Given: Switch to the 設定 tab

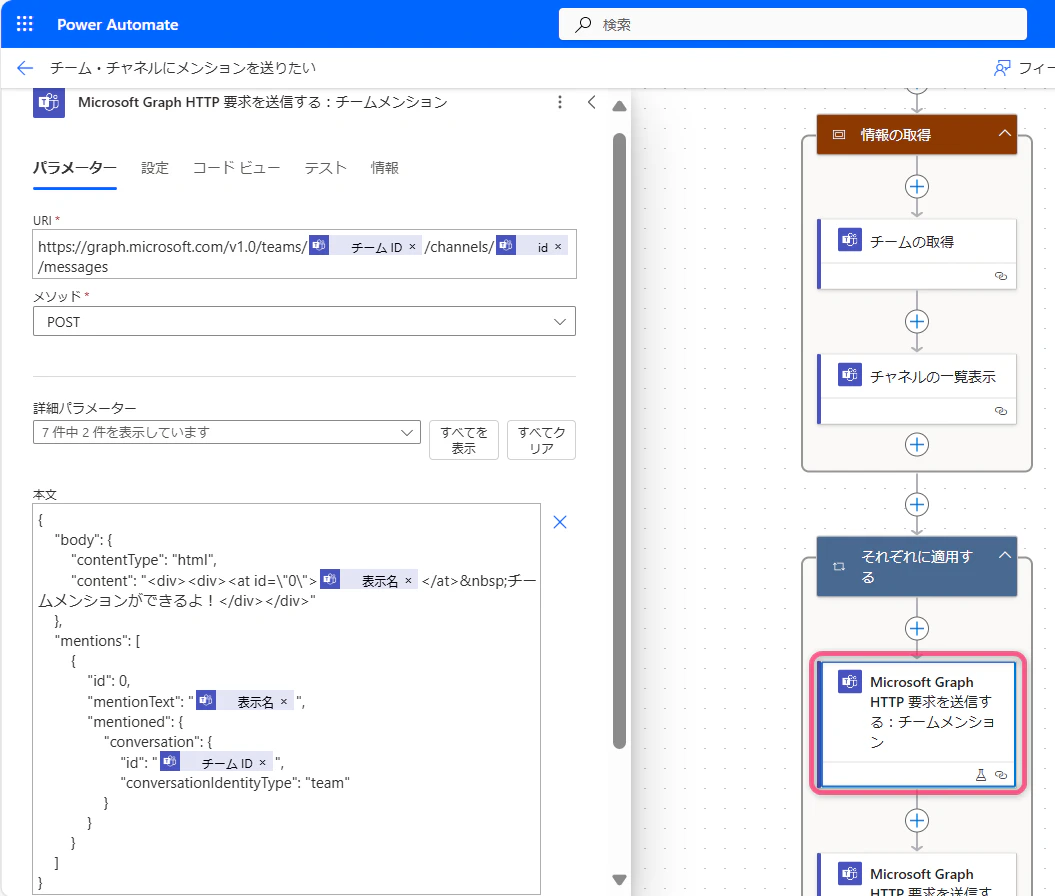Looking at the screenshot, I should pos(155,167).
